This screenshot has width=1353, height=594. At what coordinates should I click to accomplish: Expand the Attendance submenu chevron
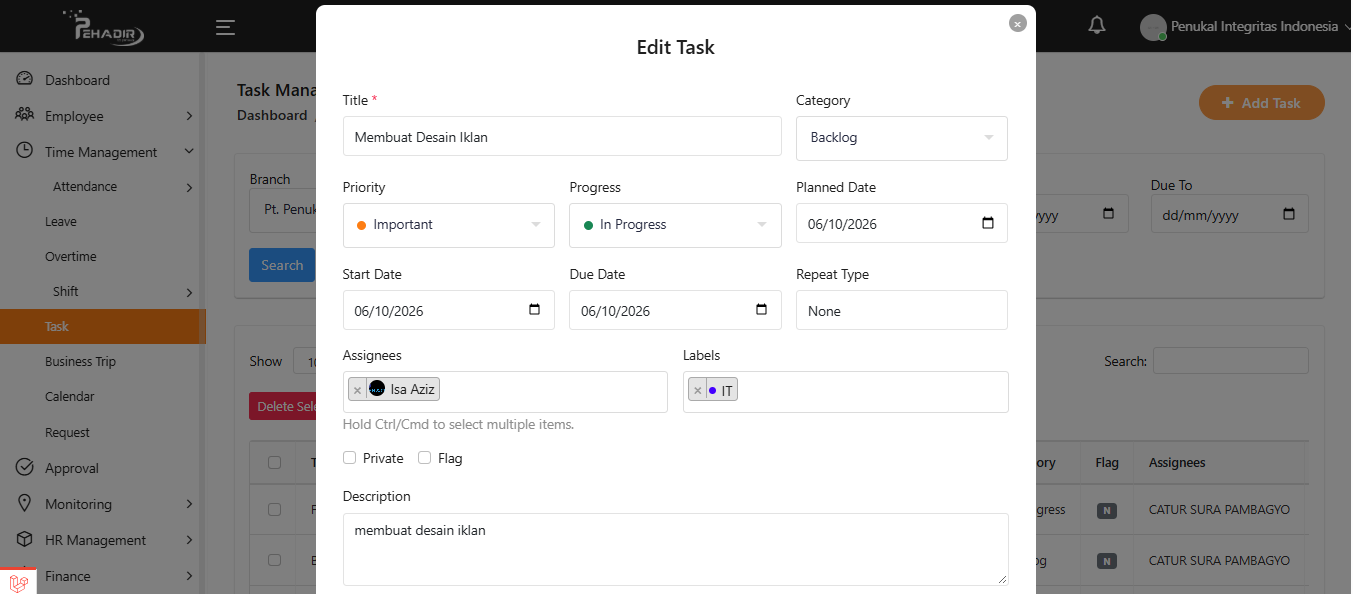pyautogui.click(x=189, y=187)
